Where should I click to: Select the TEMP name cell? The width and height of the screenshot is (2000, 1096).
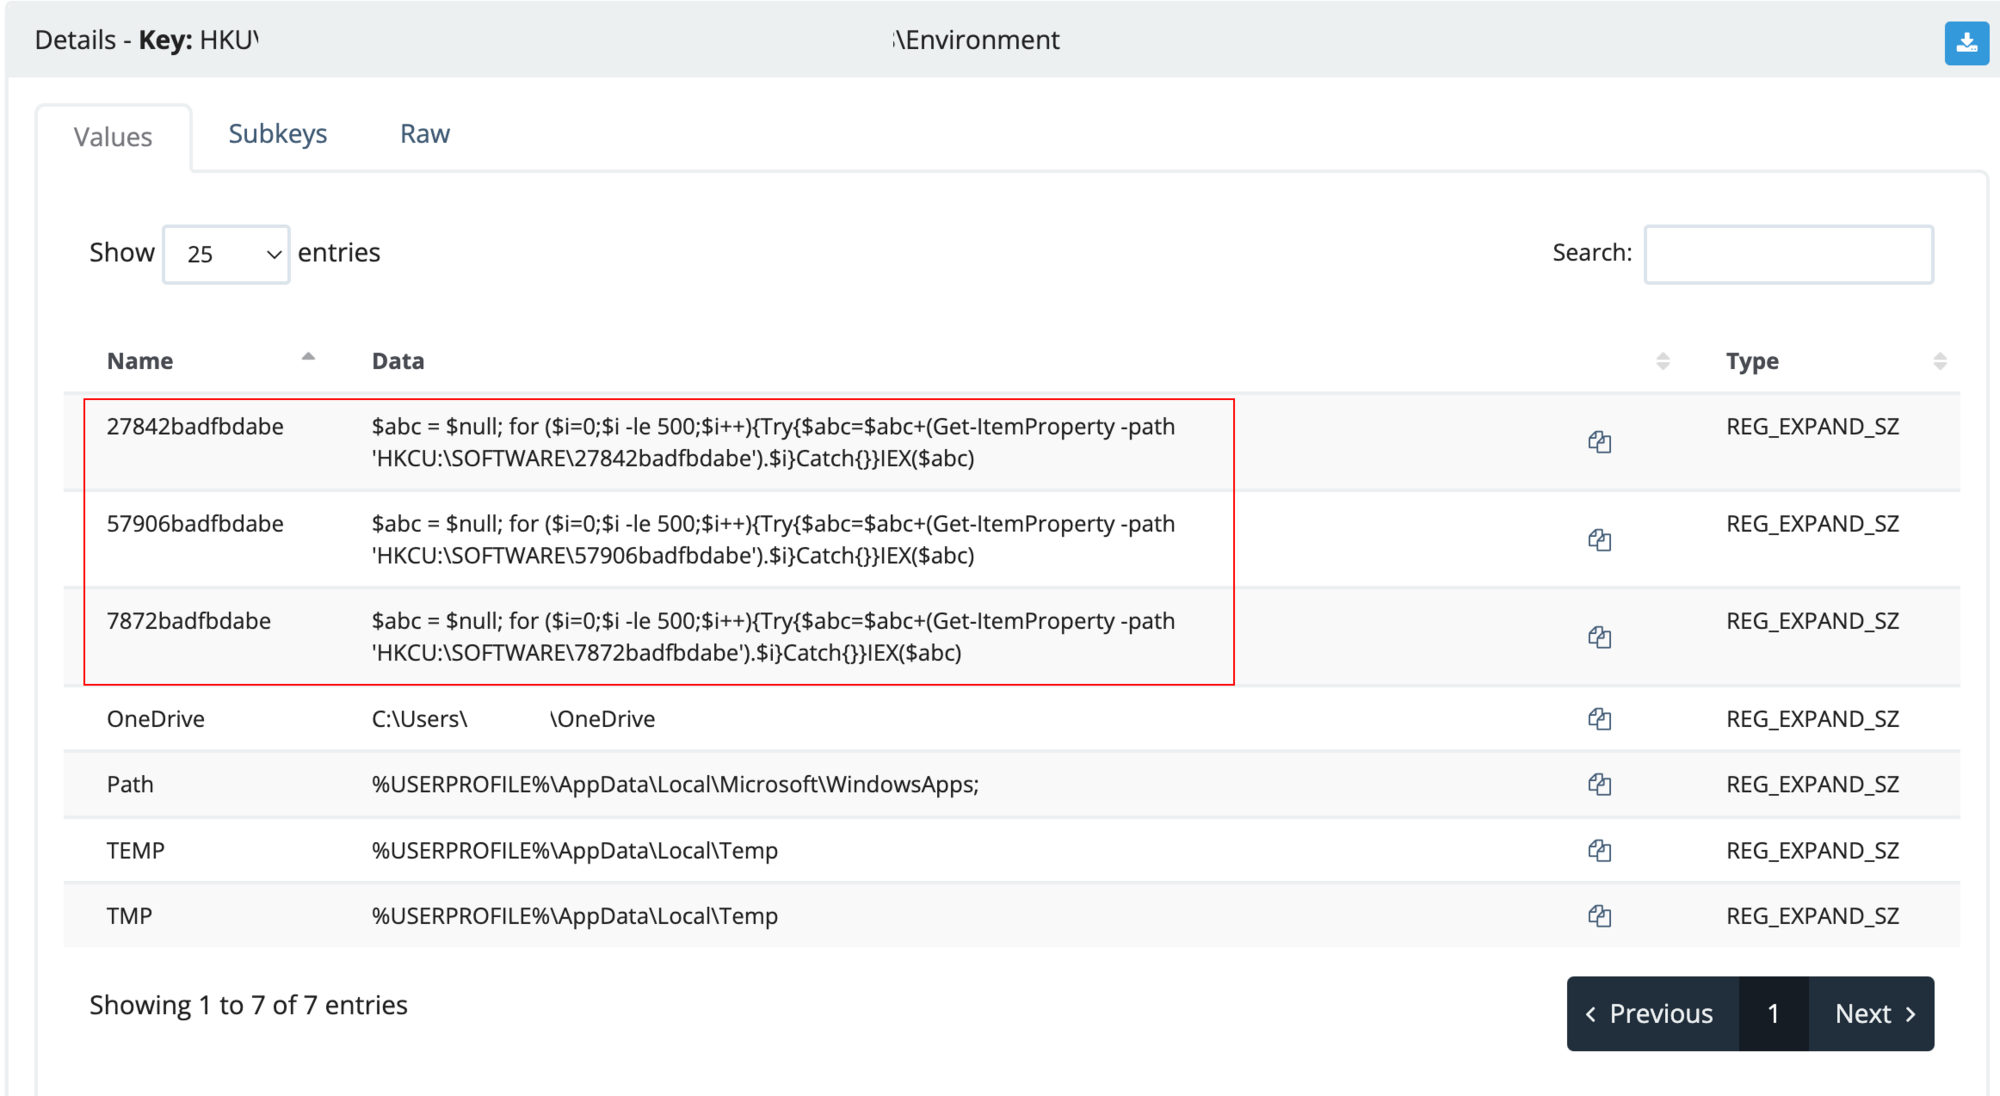pyautogui.click(x=136, y=850)
